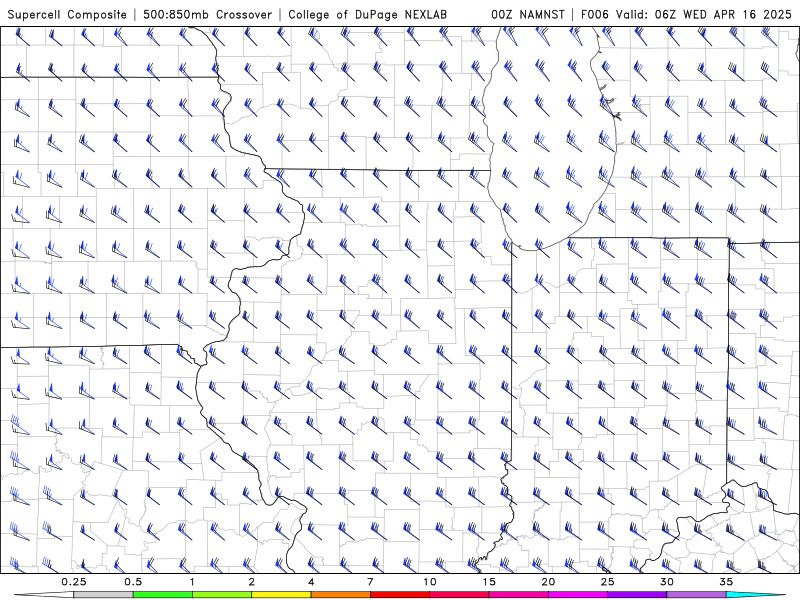Click the '0.25' scale label

(74, 582)
